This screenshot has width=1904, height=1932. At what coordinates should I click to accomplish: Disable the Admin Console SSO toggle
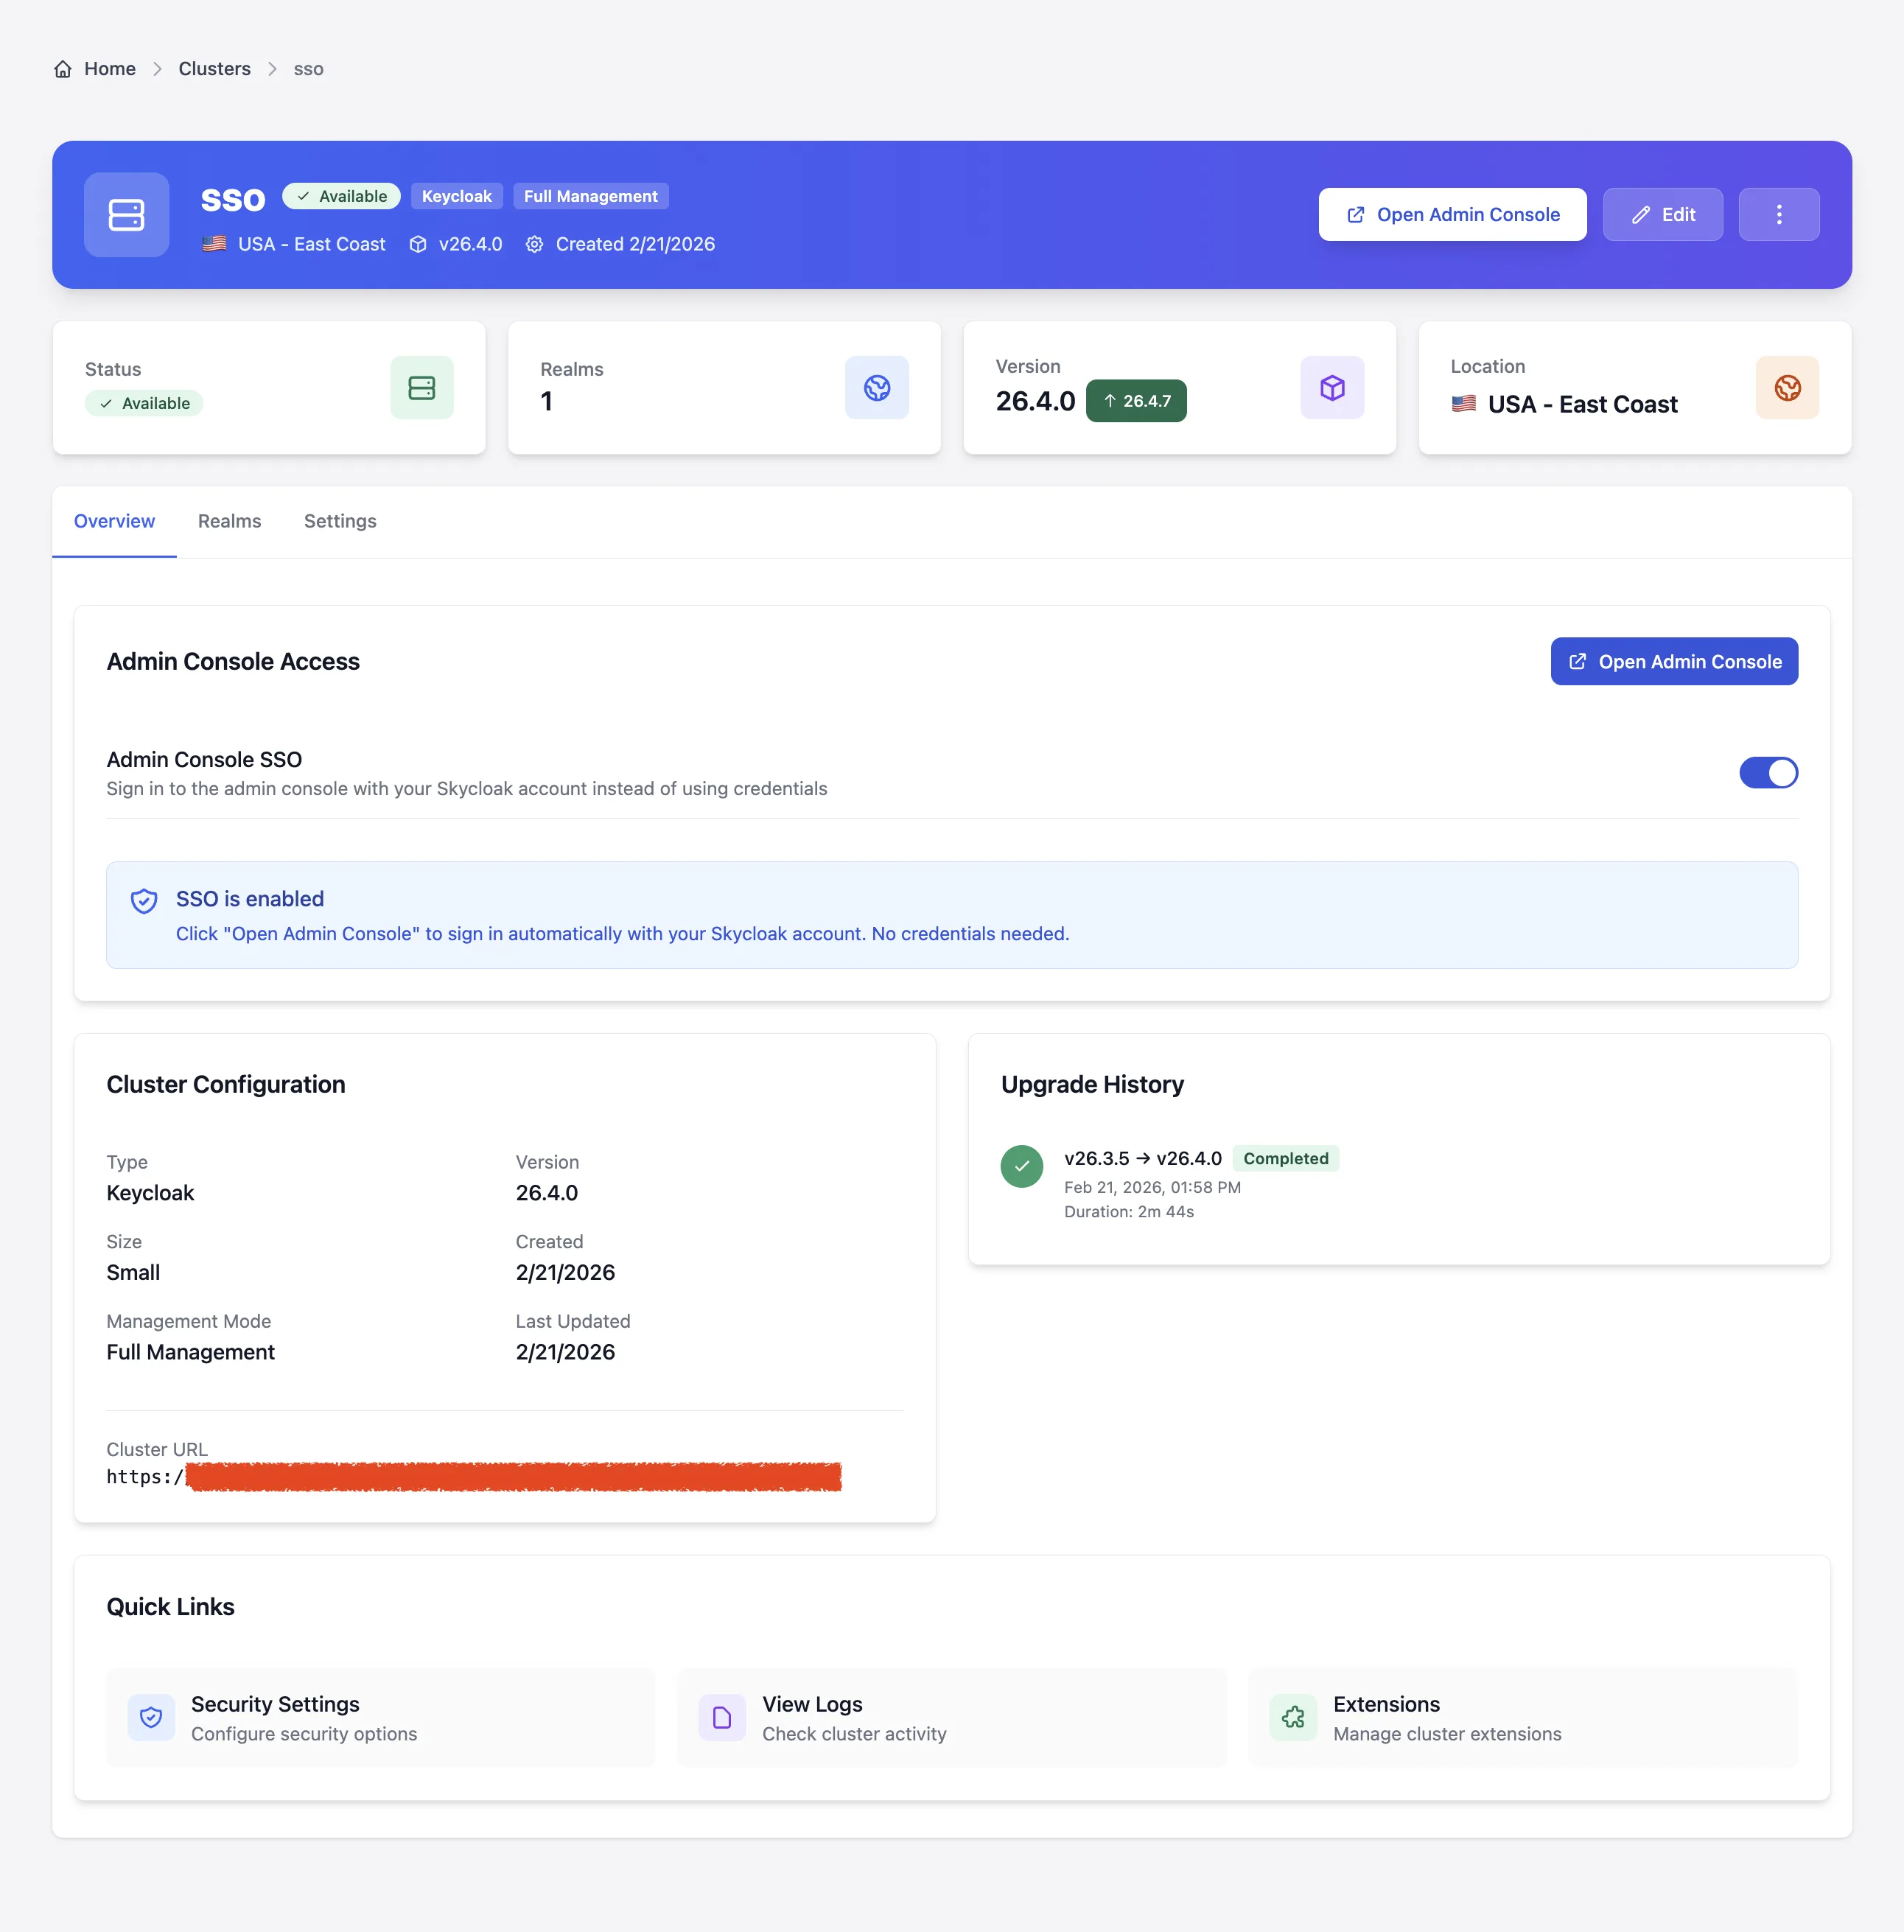pos(1768,772)
